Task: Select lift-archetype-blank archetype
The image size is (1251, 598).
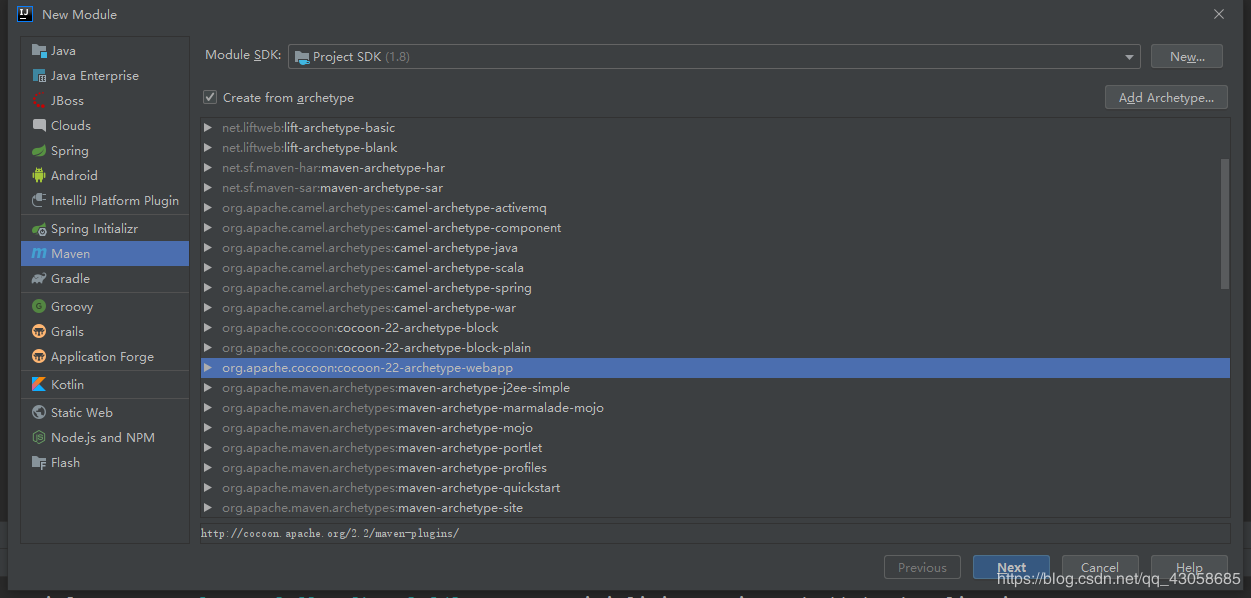Action: tap(715, 148)
